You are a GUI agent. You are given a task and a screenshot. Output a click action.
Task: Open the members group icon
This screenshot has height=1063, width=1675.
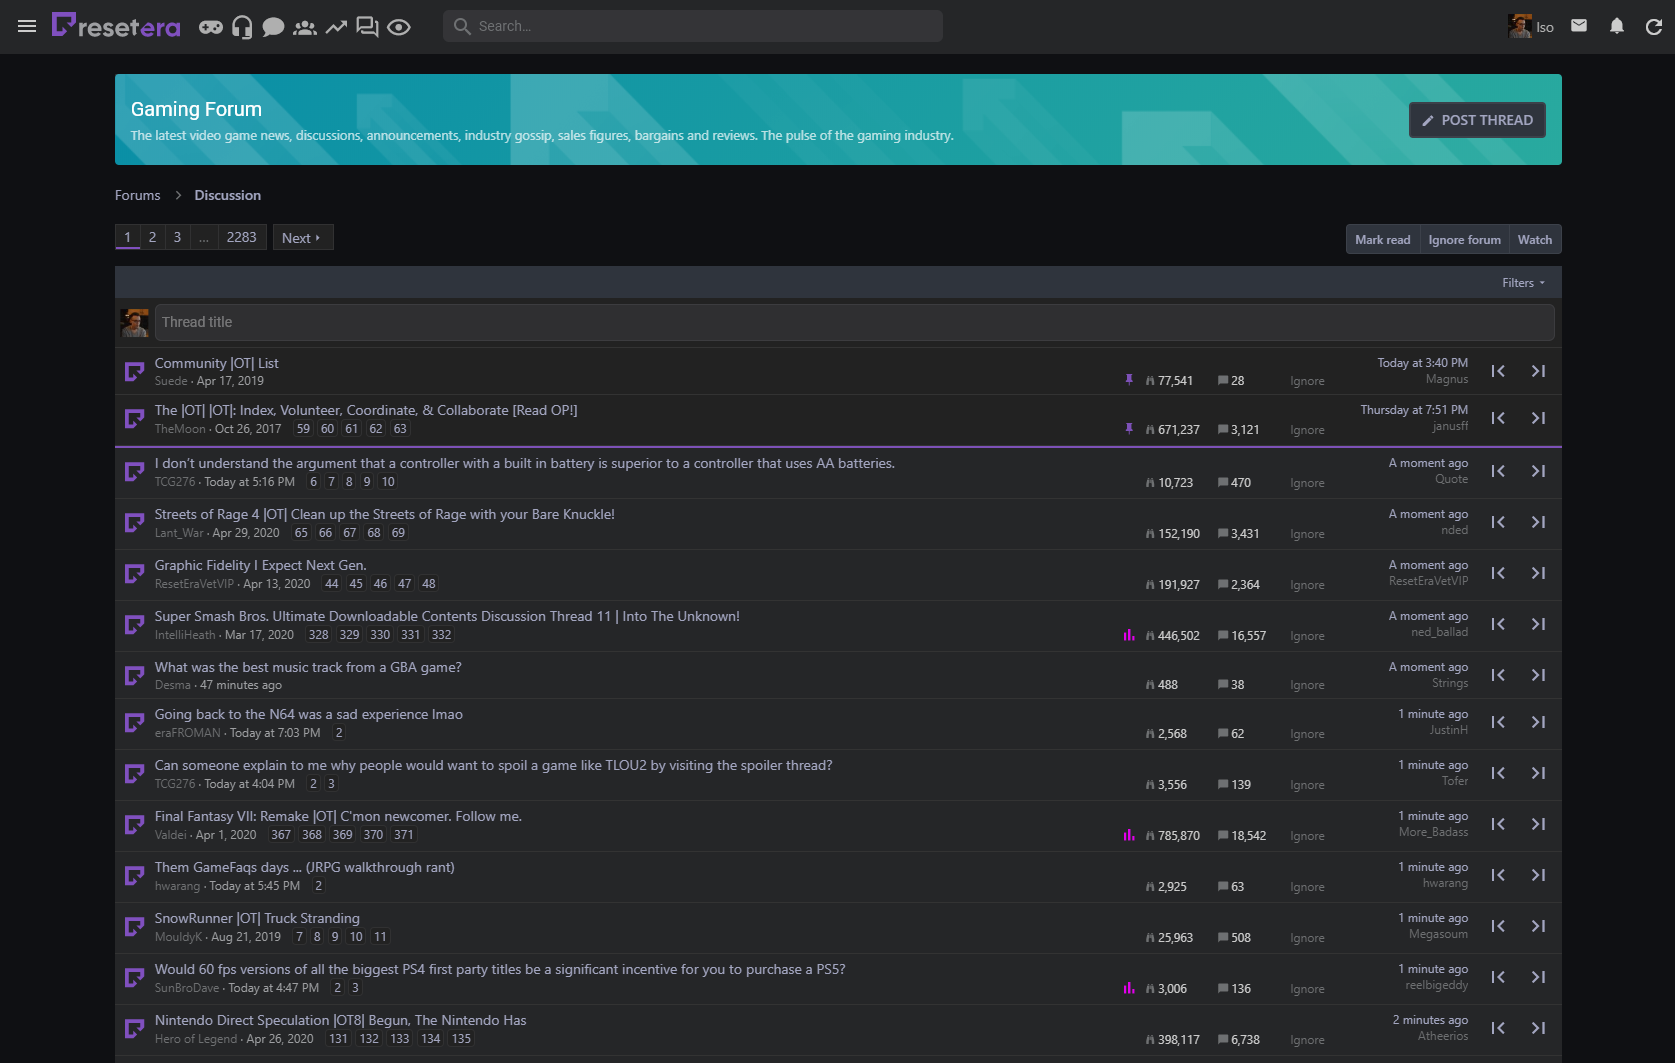coord(305,27)
